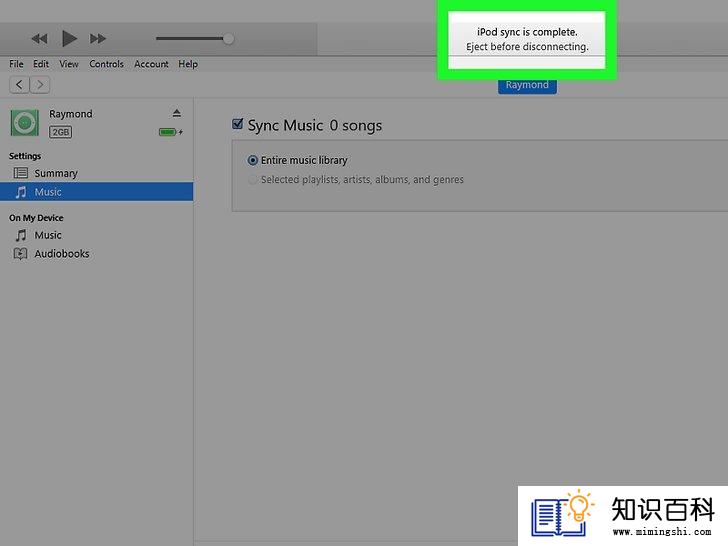Click music note icon beside On My Device Music
Viewport: 728px width, 546px height.
(x=20, y=235)
